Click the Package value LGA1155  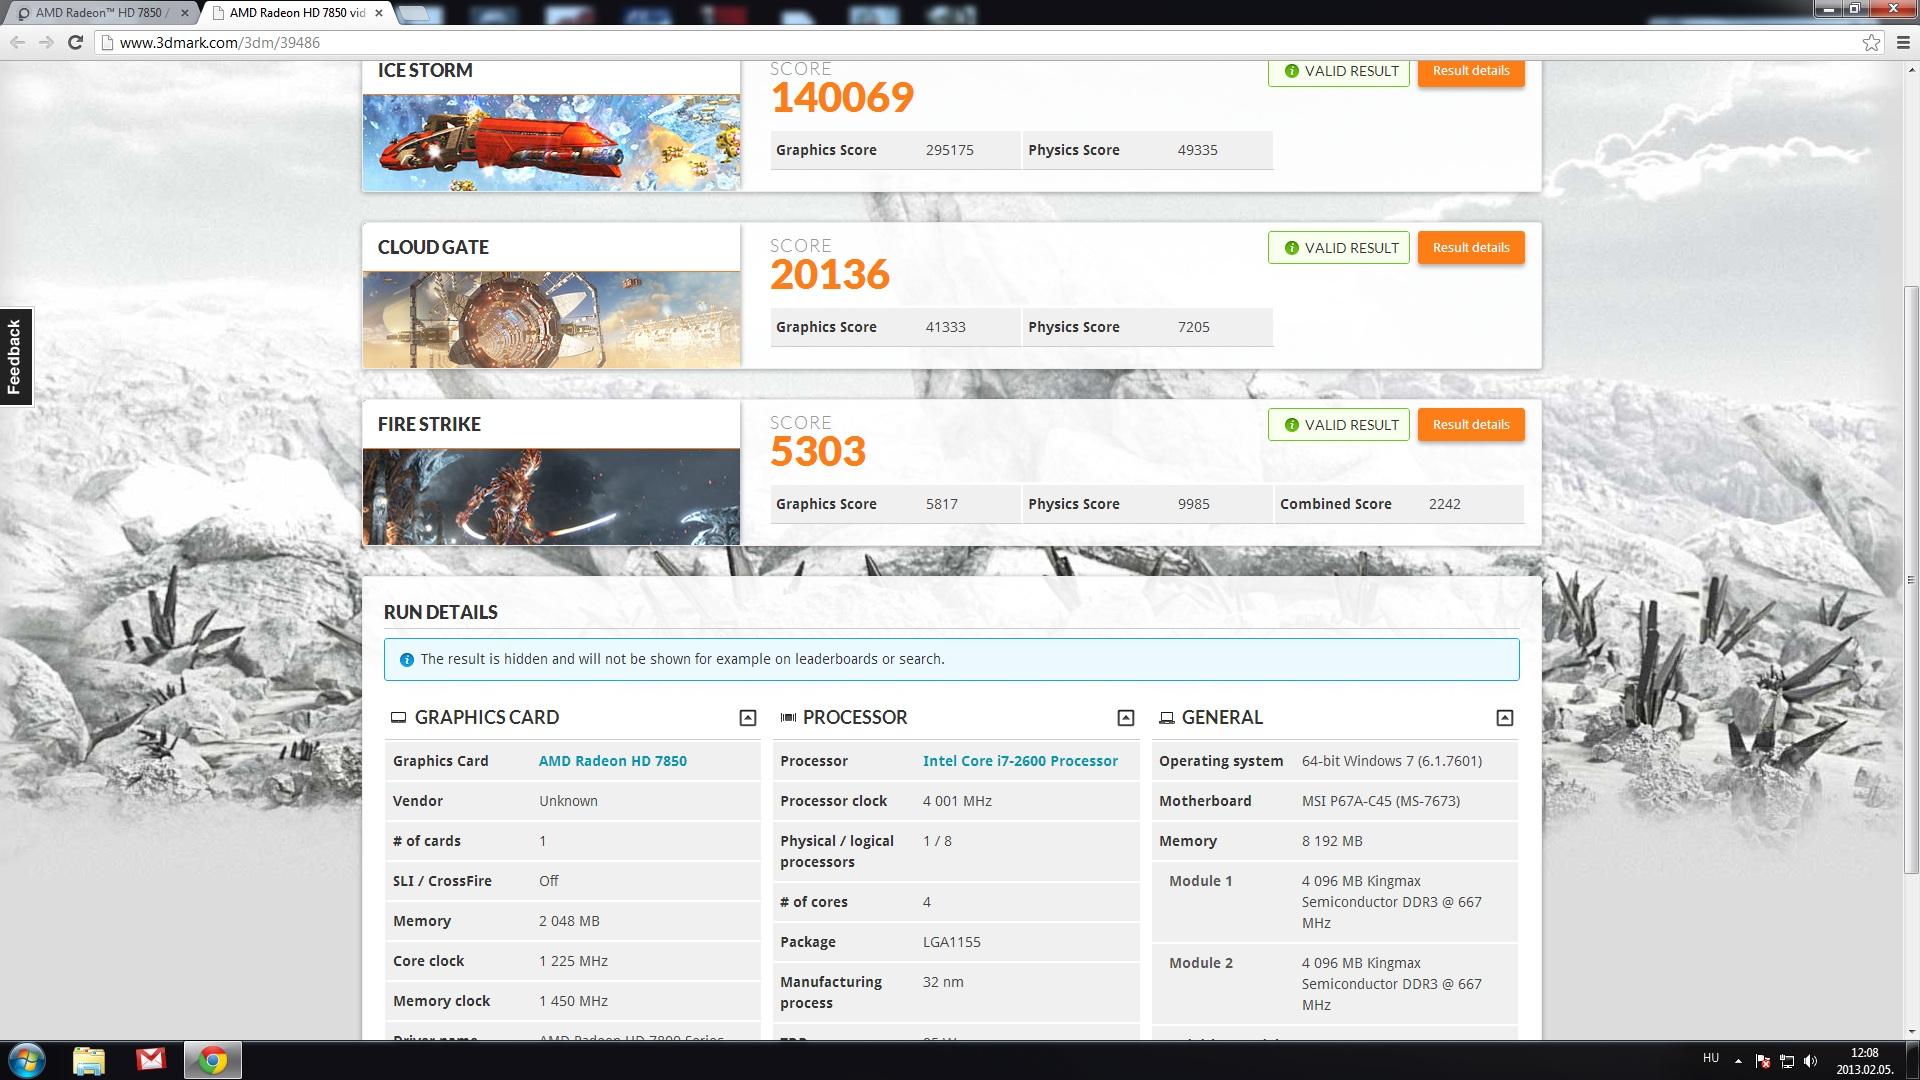pos(951,942)
